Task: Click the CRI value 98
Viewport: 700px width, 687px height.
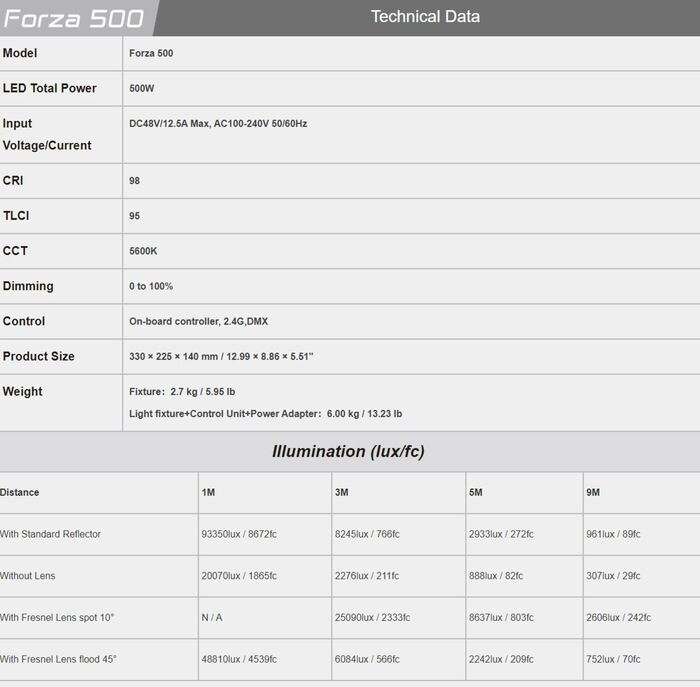Action: [x=135, y=181]
